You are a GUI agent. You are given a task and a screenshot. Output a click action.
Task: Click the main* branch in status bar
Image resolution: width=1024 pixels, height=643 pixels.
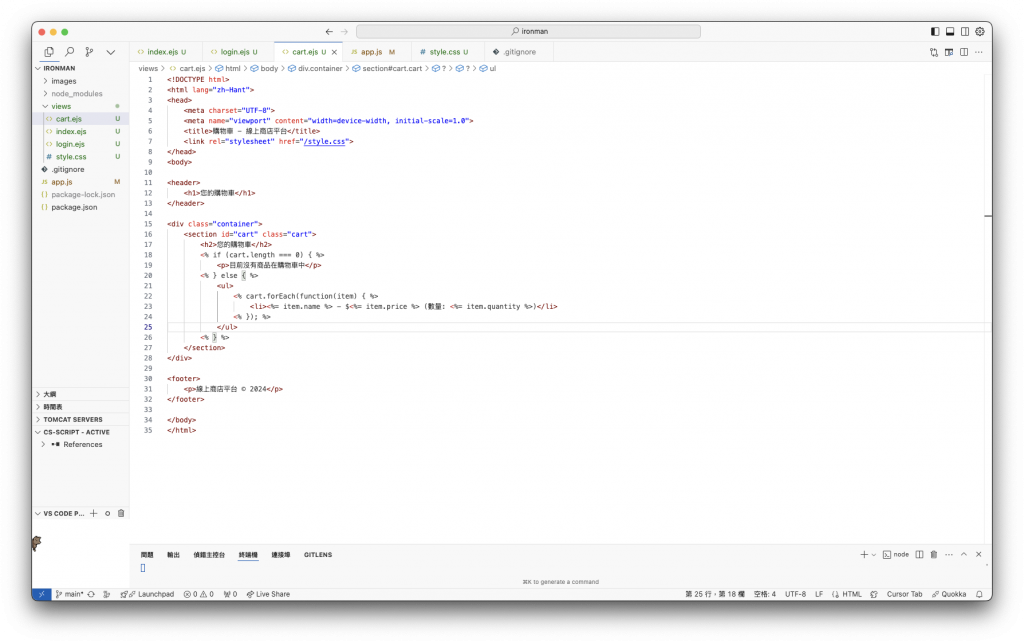point(69,595)
